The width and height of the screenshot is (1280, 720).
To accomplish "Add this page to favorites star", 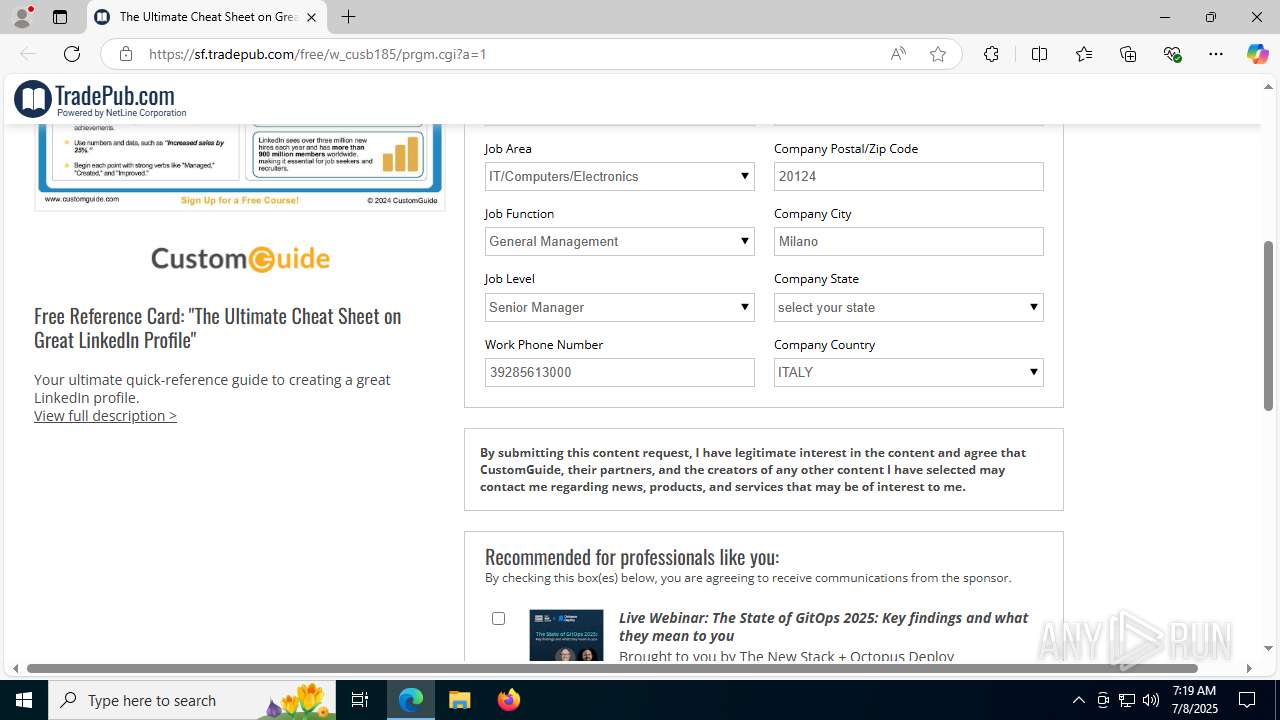I will click(x=938, y=54).
